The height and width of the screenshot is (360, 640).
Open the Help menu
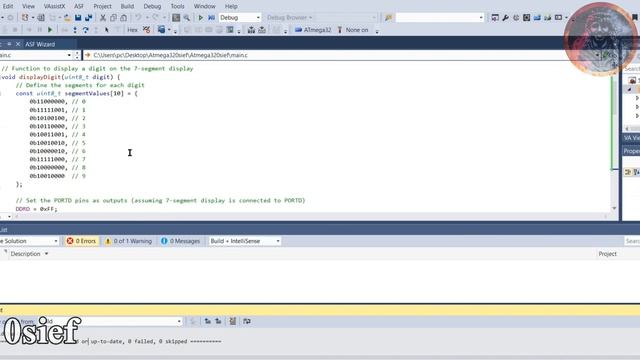(x=231, y=6)
